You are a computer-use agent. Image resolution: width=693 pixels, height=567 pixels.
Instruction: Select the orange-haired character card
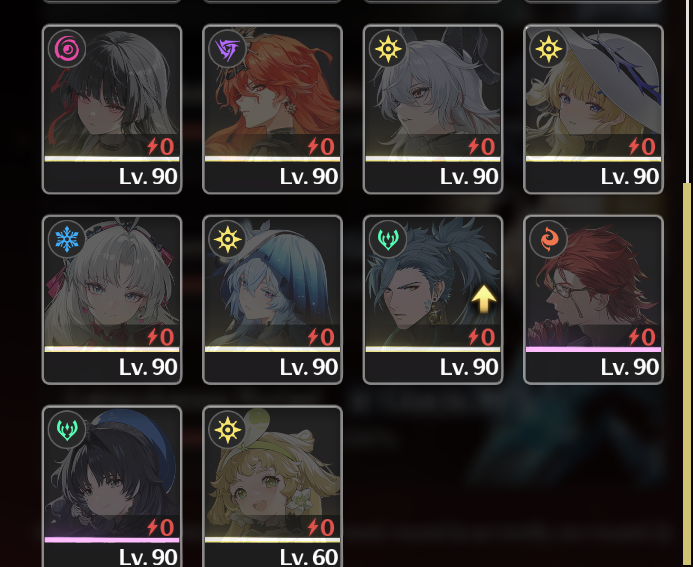tap(272, 109)
